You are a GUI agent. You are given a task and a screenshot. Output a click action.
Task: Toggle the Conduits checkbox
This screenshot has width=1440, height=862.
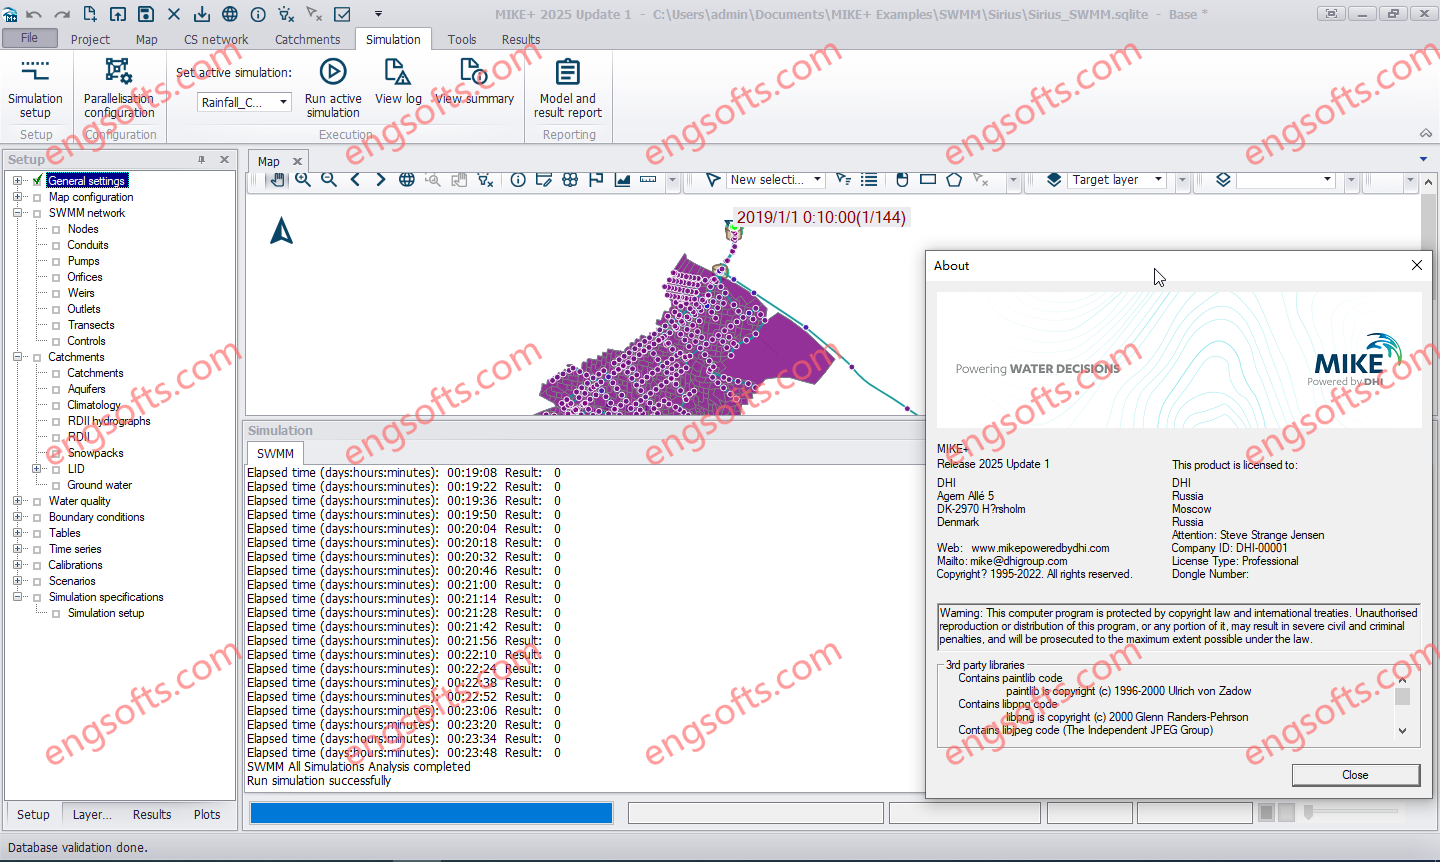pos(56,245)
